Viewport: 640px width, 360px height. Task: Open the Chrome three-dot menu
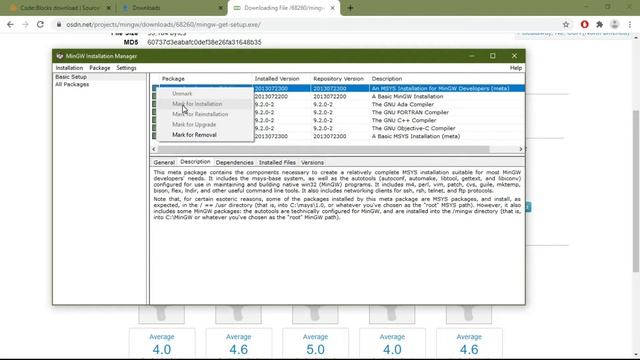[630, 24]
